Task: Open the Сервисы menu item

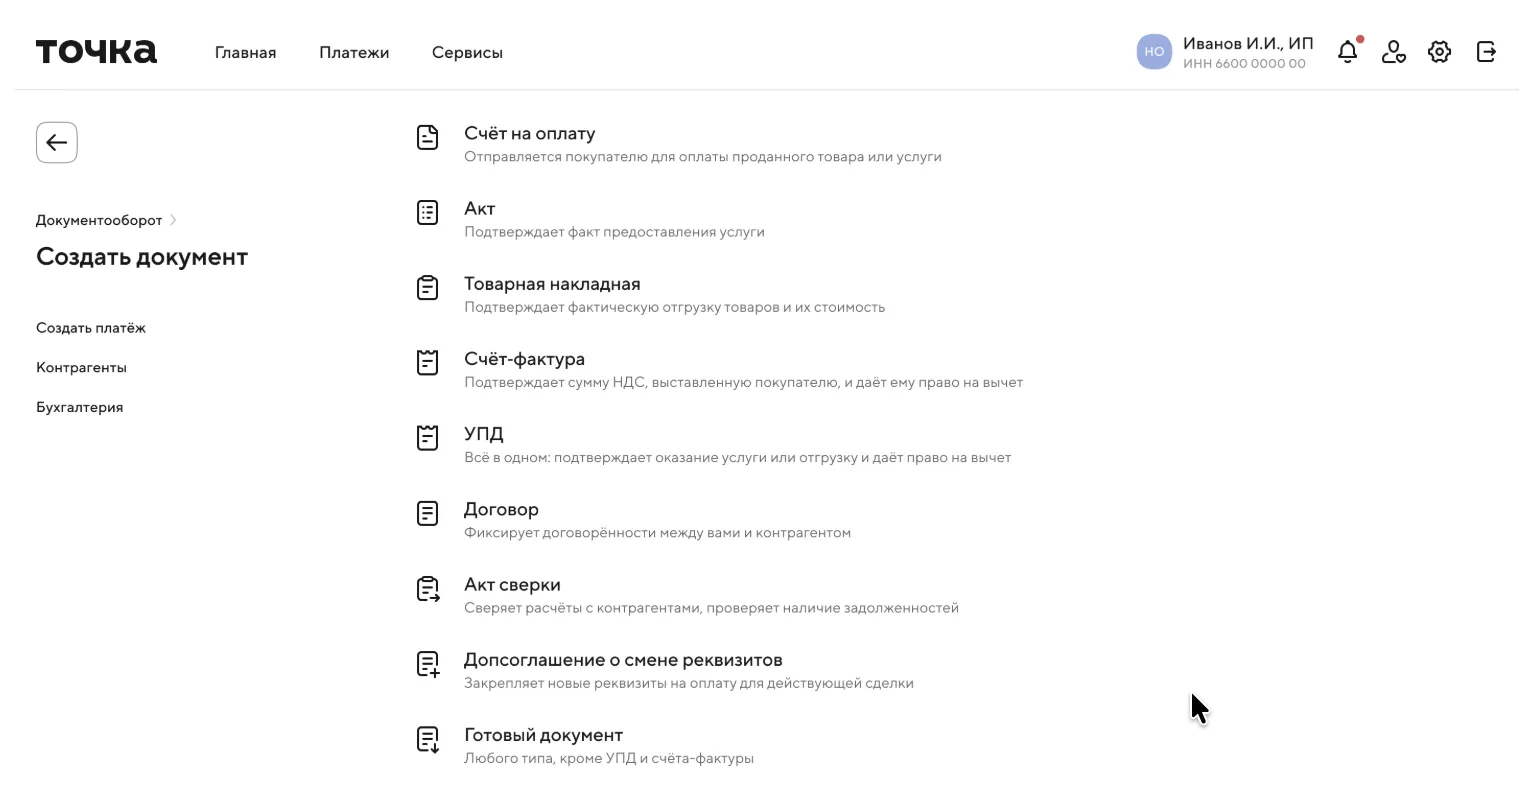Action: pyautogui.click(x=467, y=53)
